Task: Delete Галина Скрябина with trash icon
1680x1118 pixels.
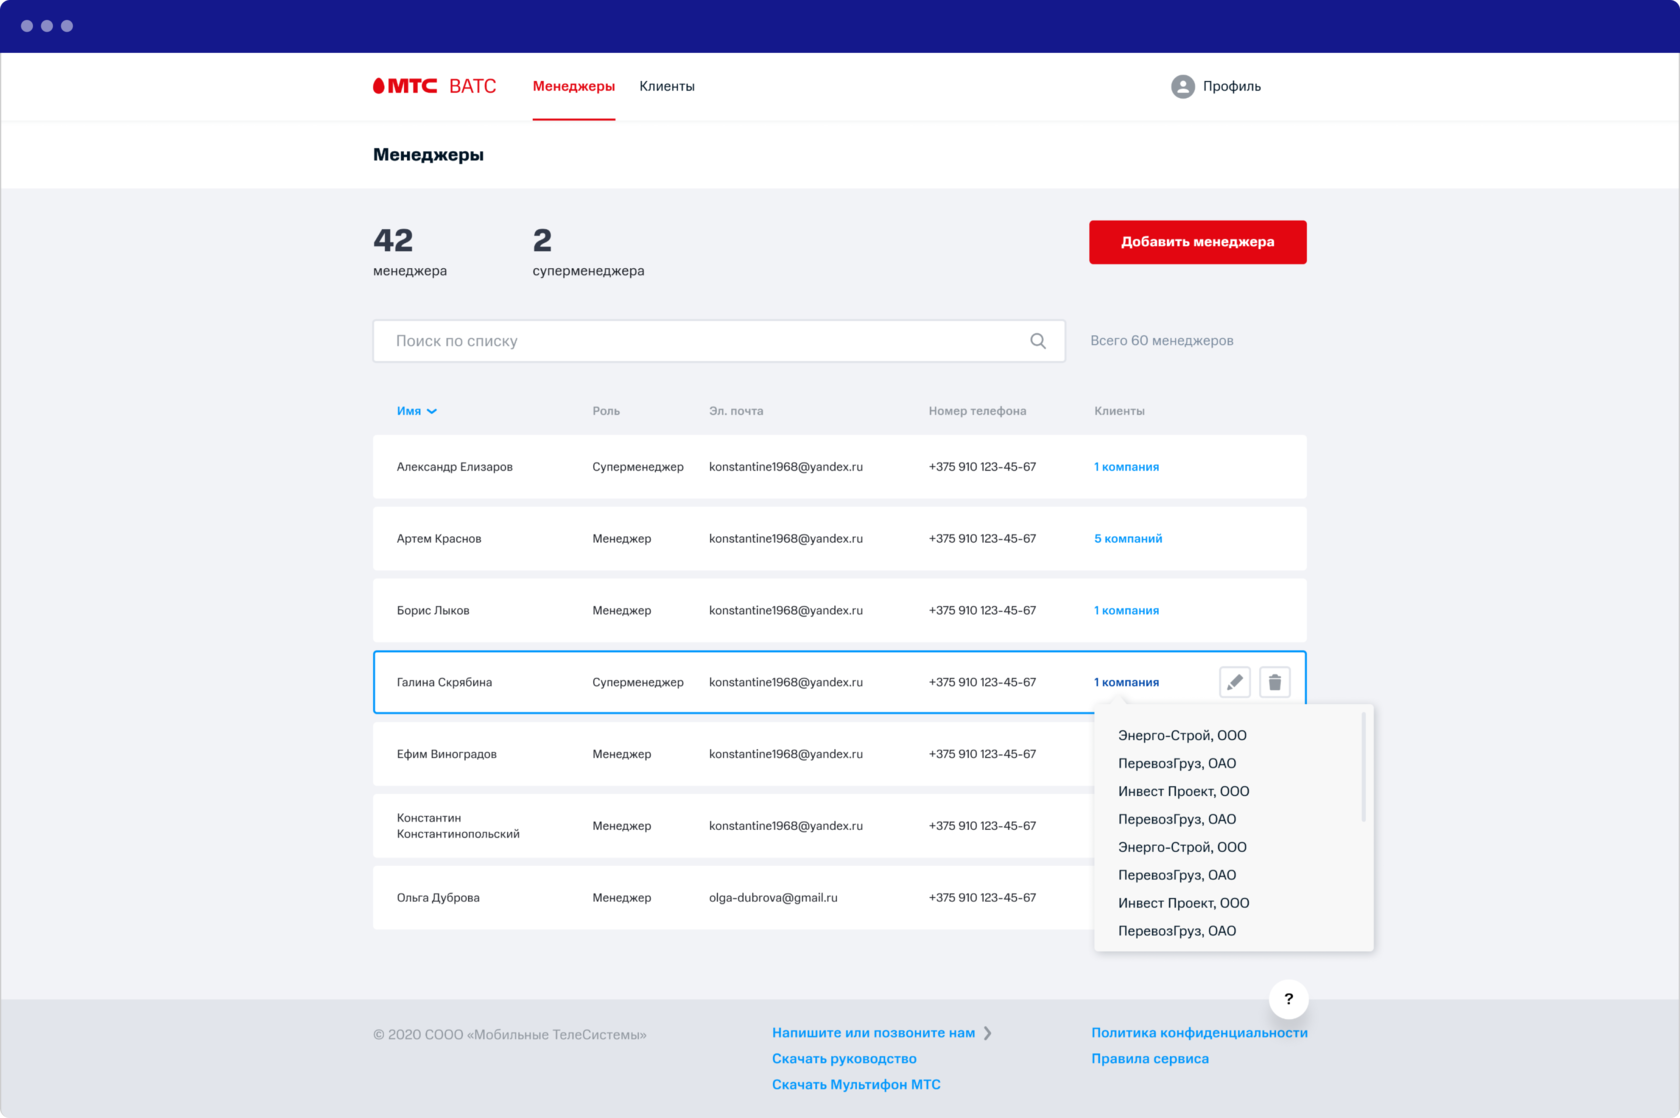Action: point(1275,682)
